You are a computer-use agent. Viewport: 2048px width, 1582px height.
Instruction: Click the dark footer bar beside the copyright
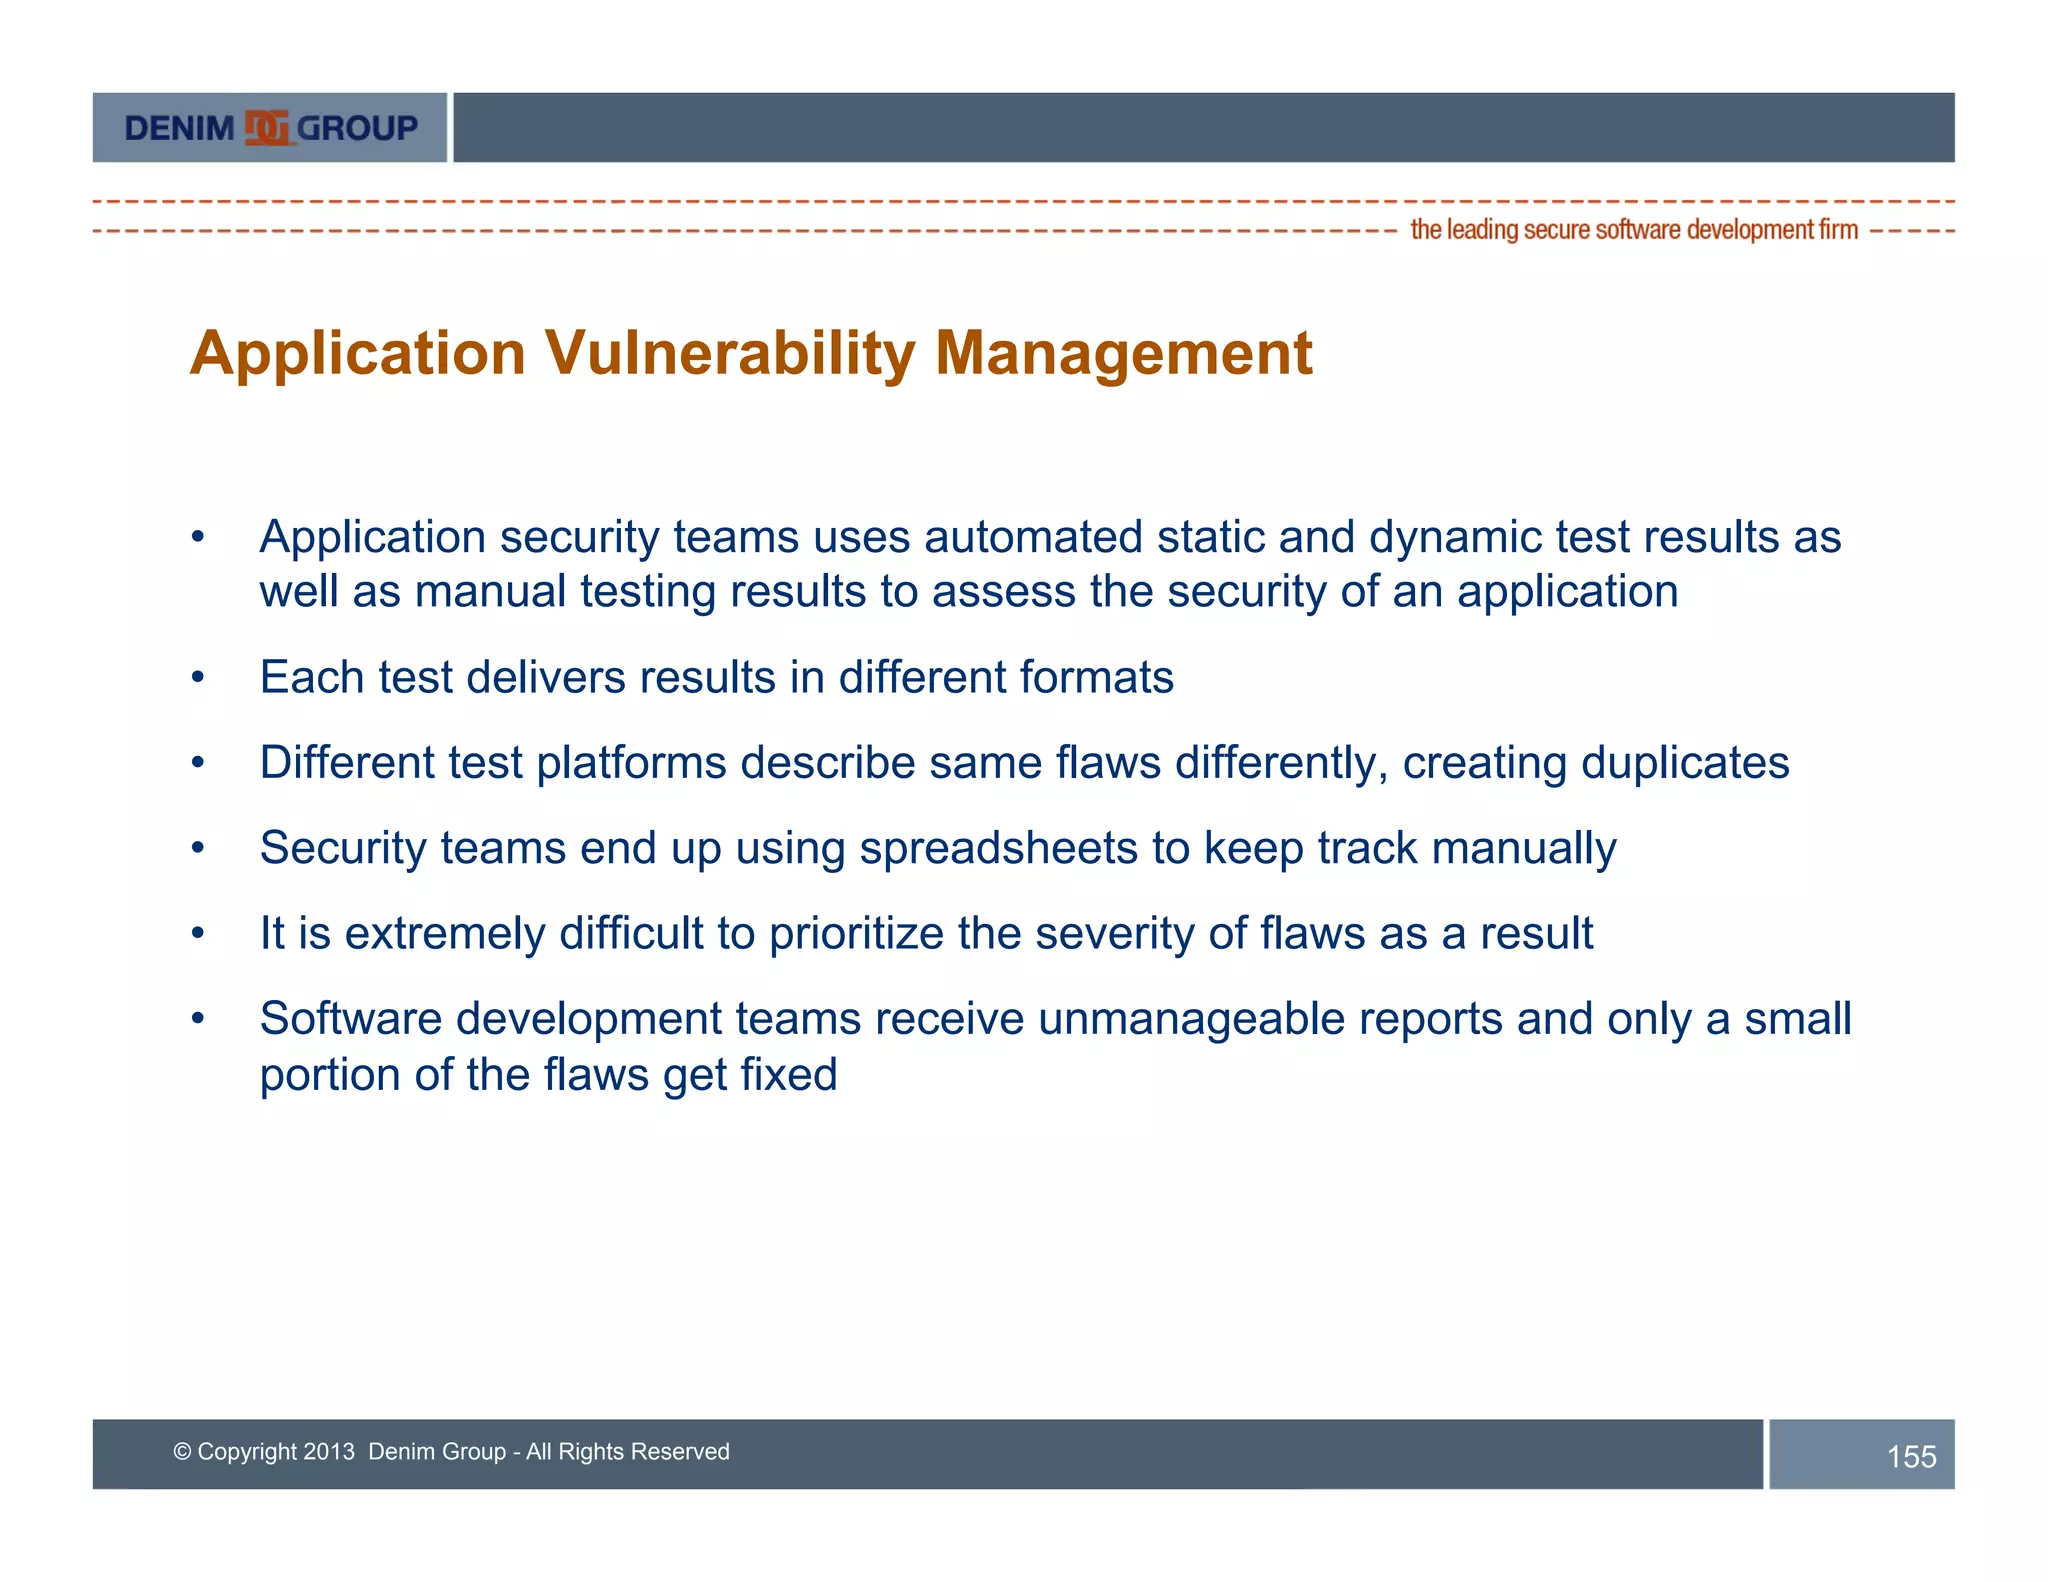click(1250, 1453)
